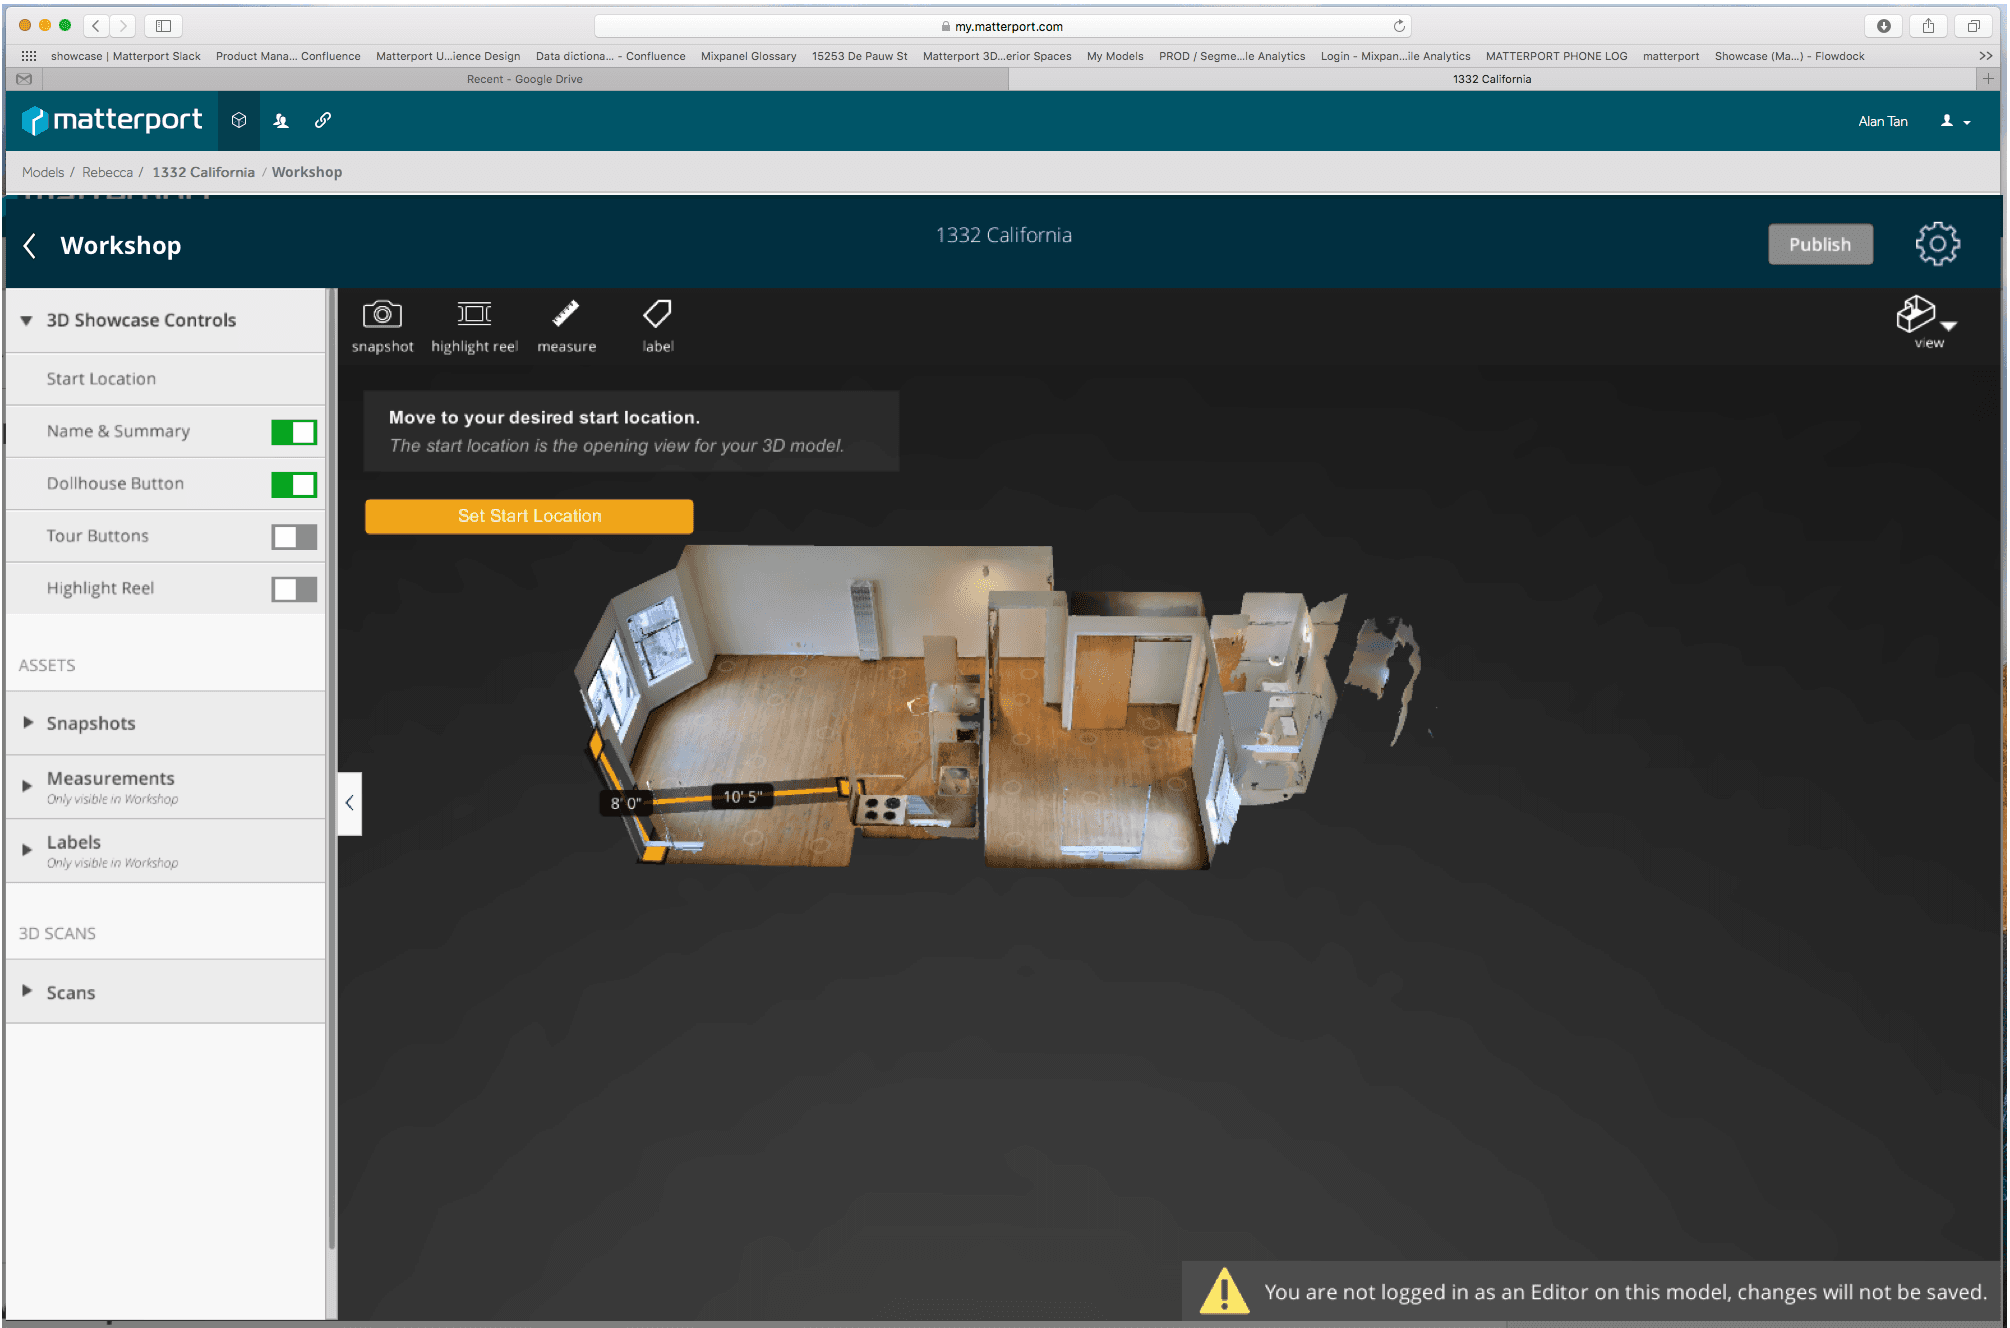Click the editor warning triangle icon
The image size is (2010, 1328).
(x=1224, y=1291)
